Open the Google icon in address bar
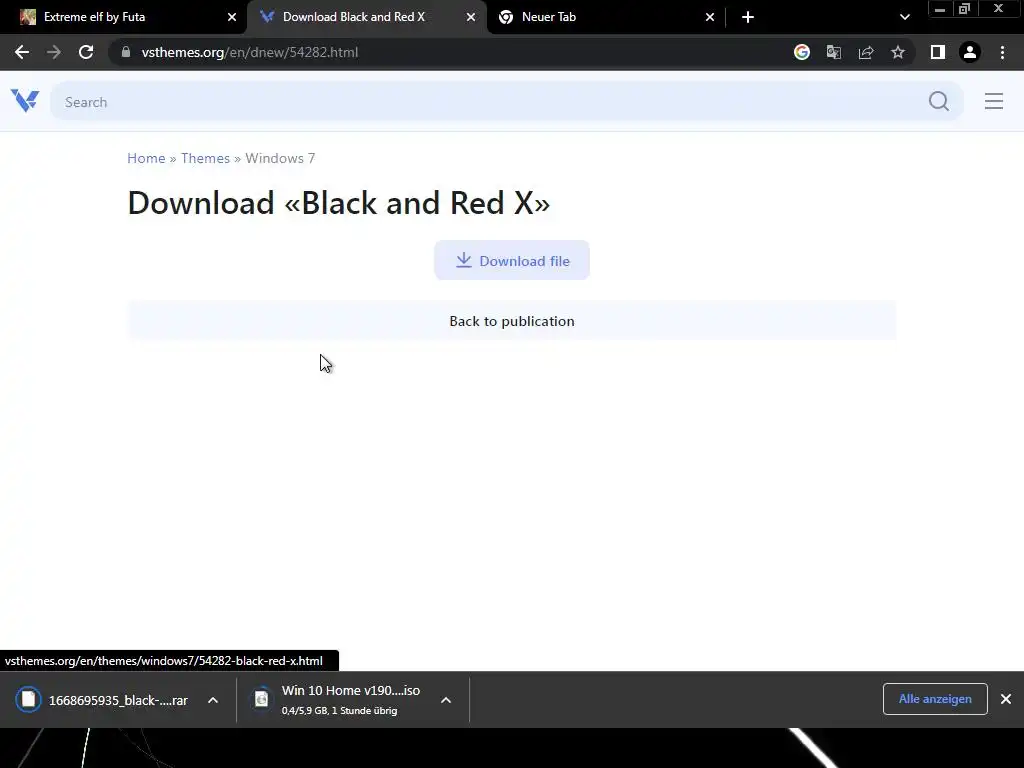This screenshot has height=768, width=1024. click(x=801, y=52)
